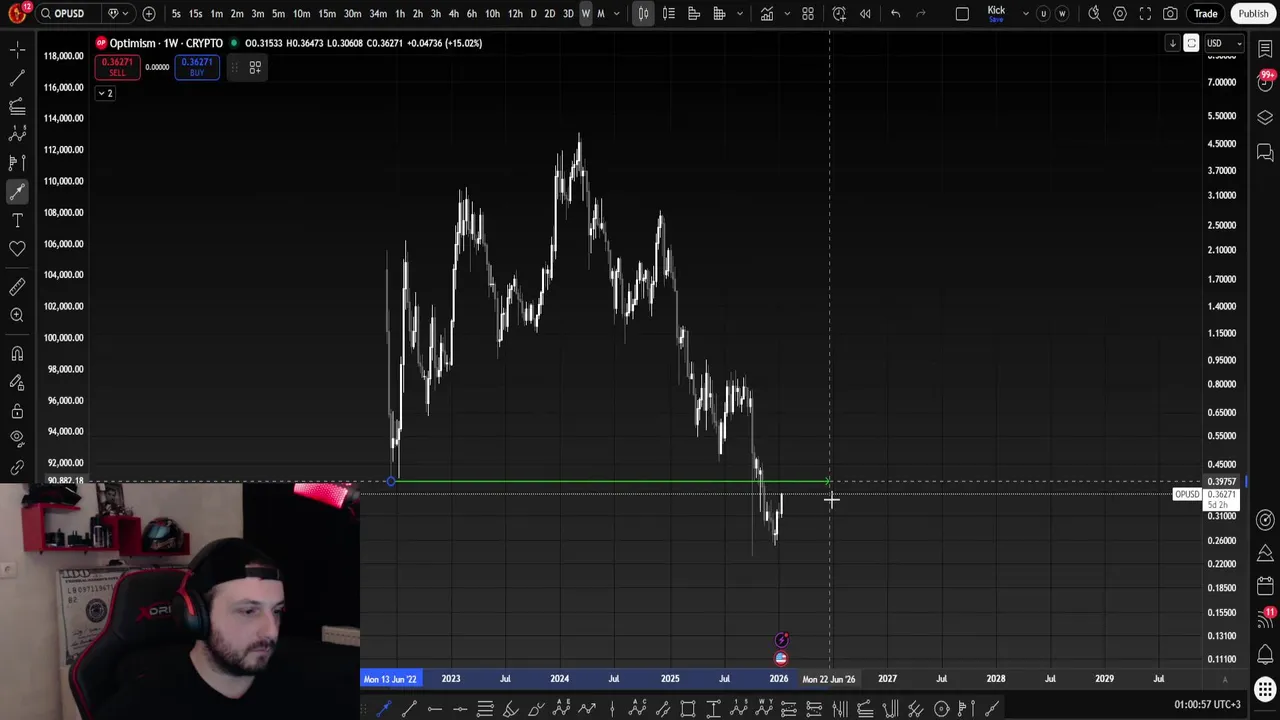This screenshot has height=720, width=1280.
Task: Open the alerts panel with 99+ badge
Action: [x=1265, y=82]
